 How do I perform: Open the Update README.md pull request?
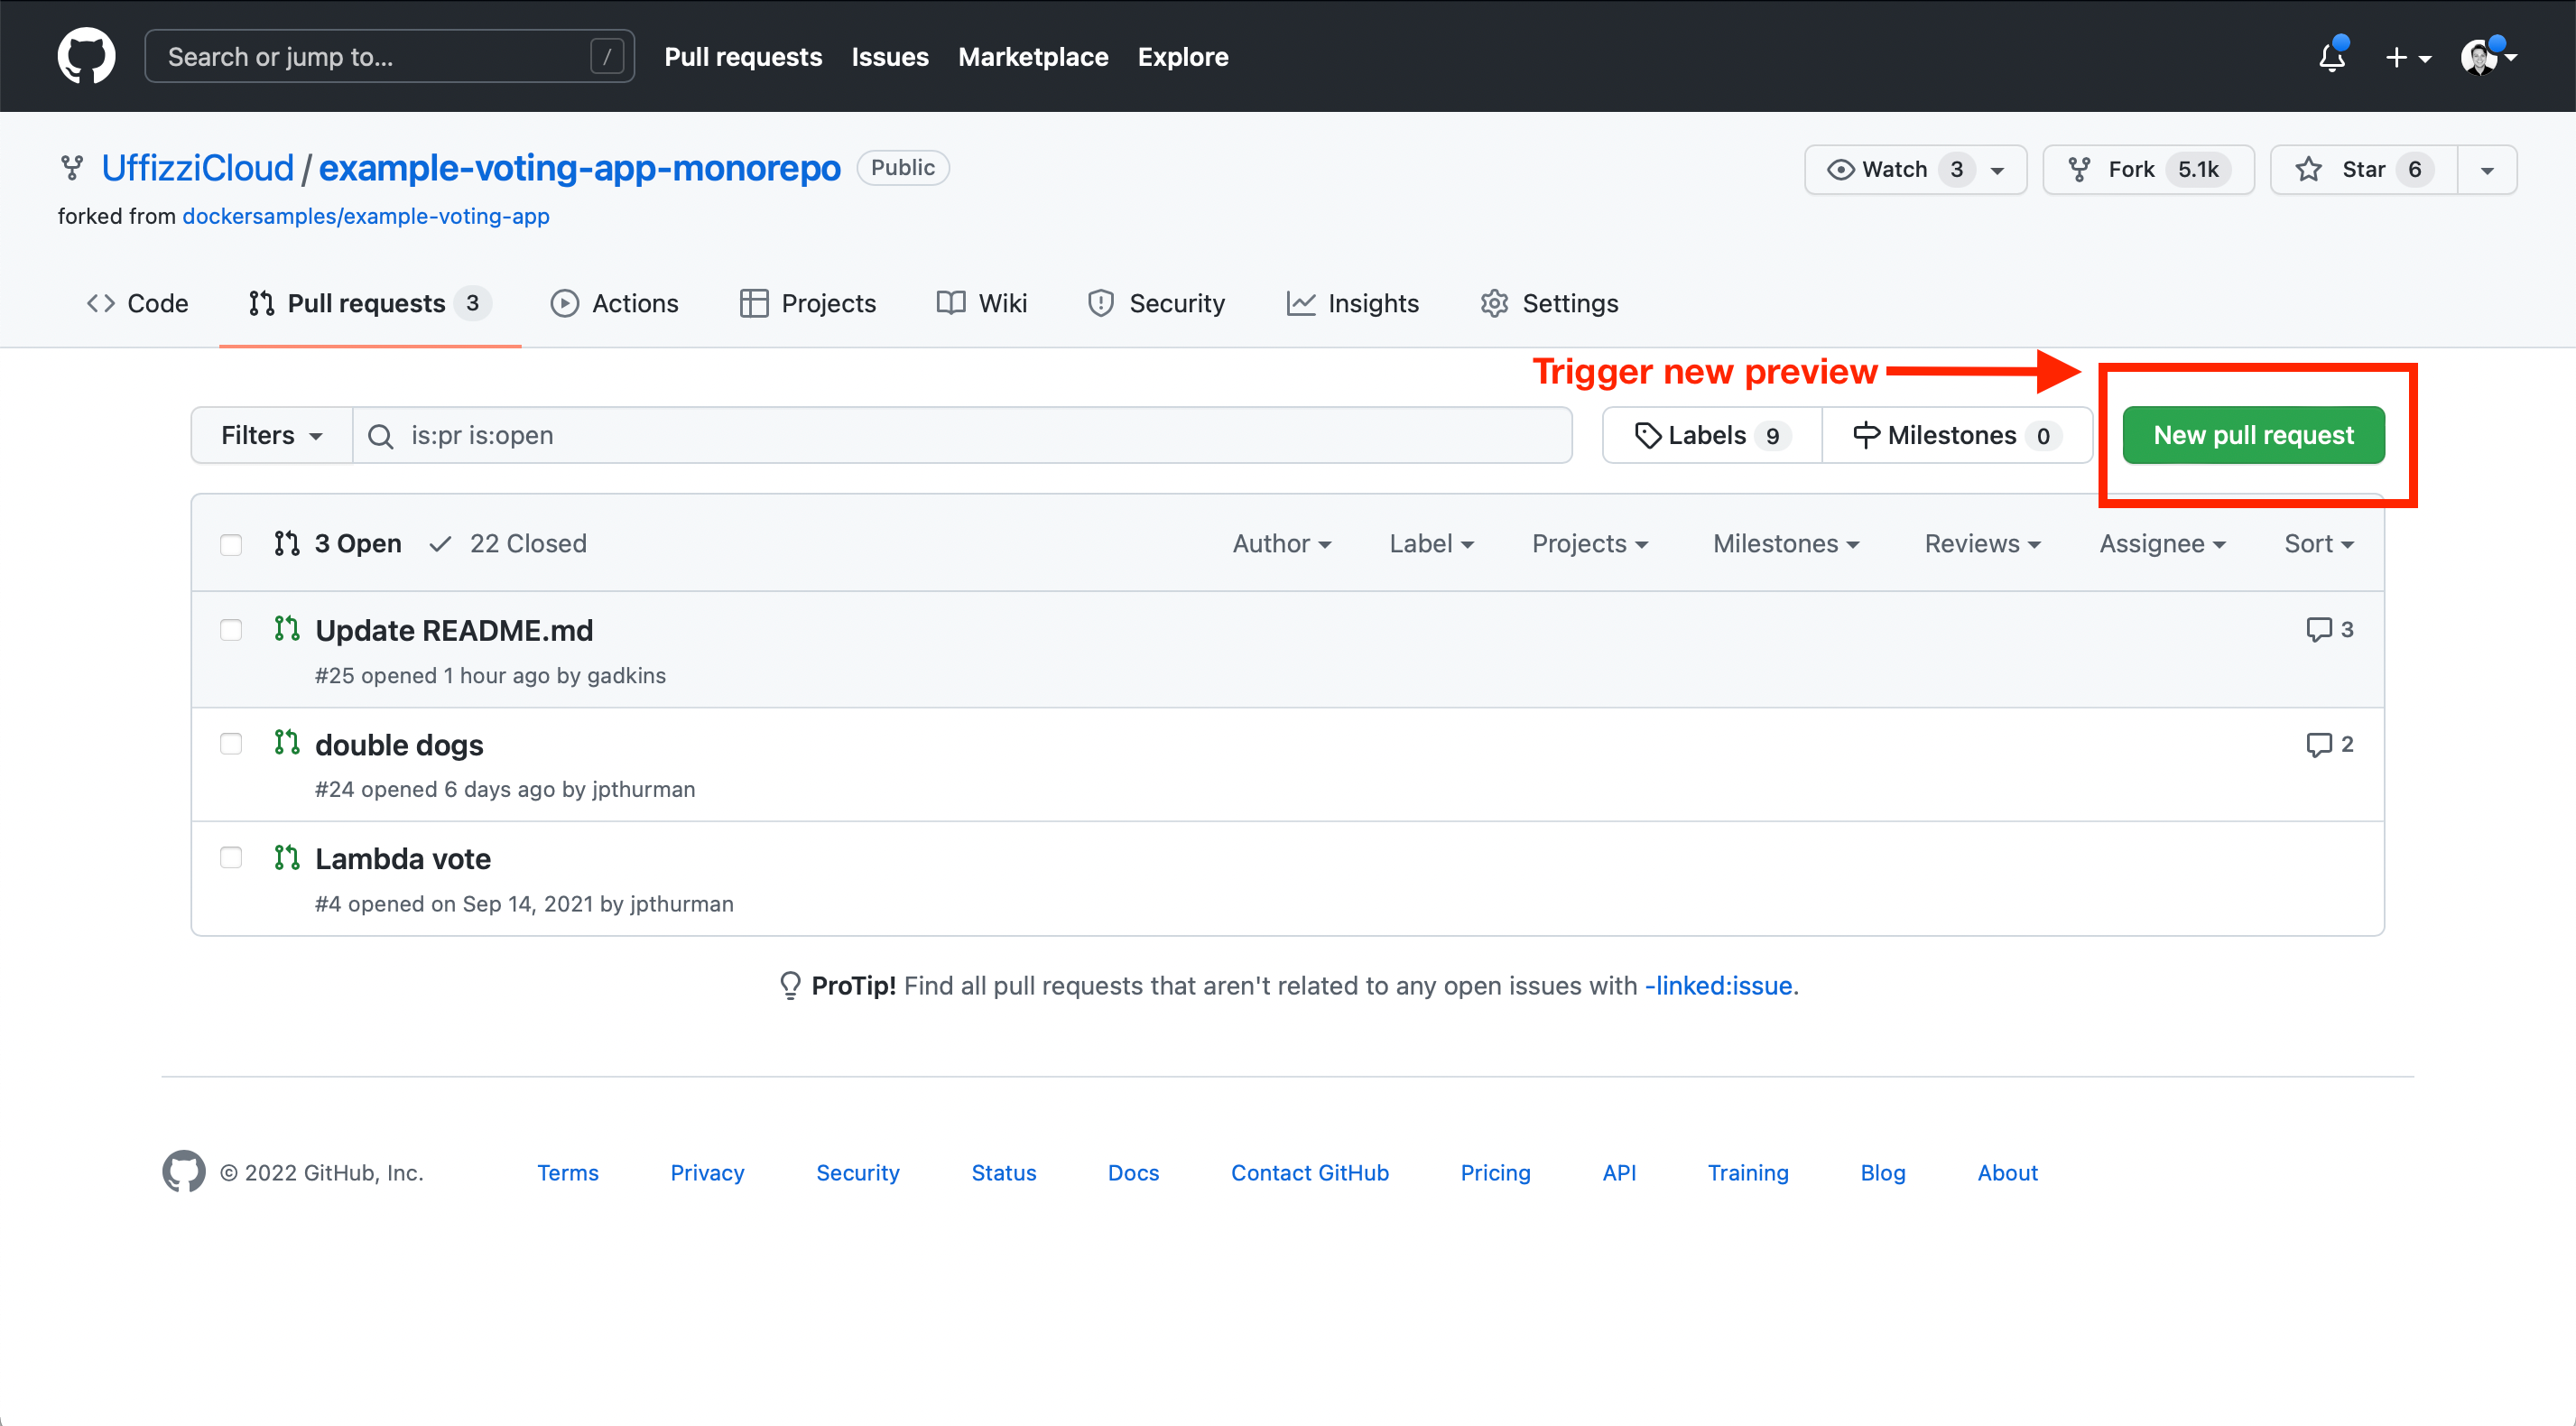point(454,631)
